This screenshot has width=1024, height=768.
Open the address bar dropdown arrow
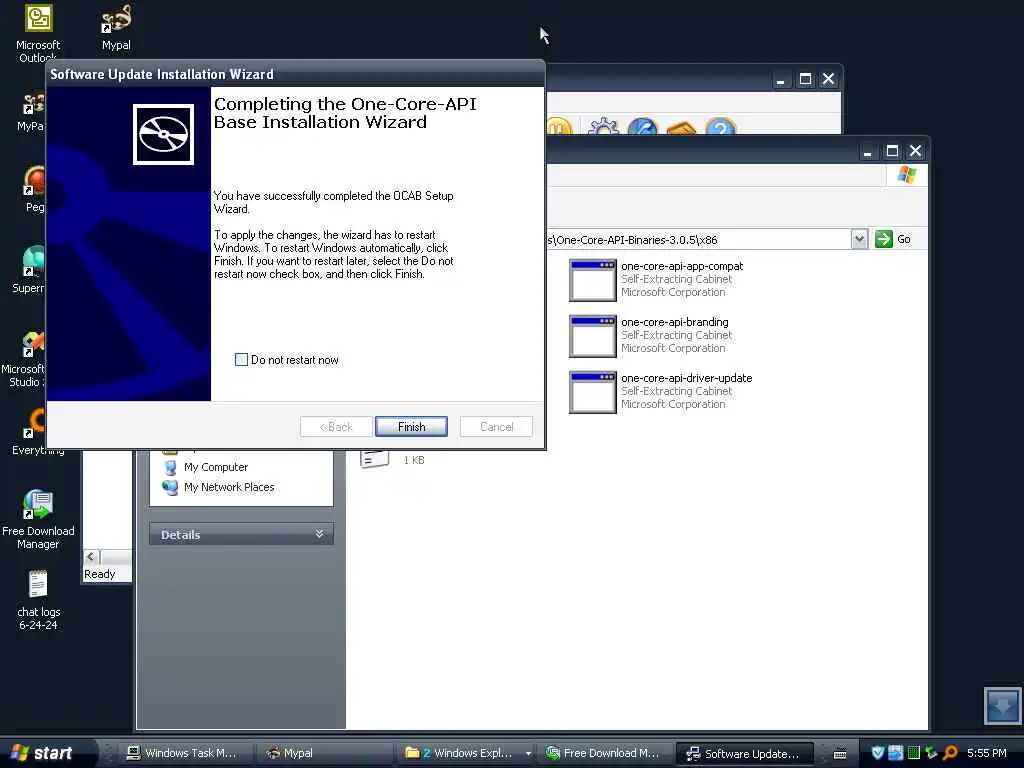(x=859, y=239)
